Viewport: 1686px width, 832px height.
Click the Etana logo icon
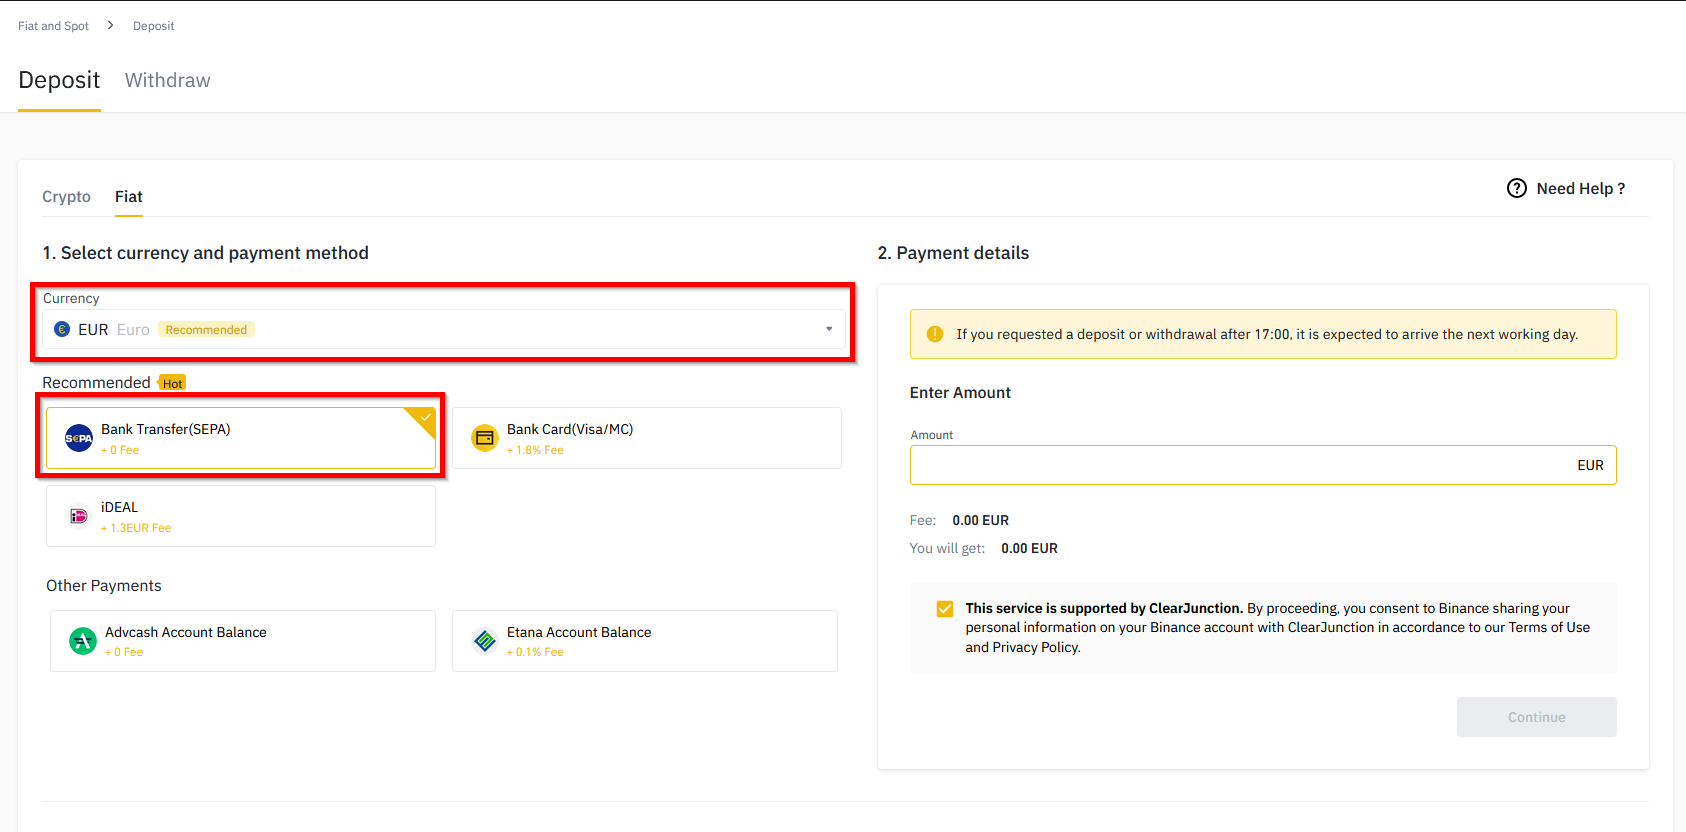[485, 641]
